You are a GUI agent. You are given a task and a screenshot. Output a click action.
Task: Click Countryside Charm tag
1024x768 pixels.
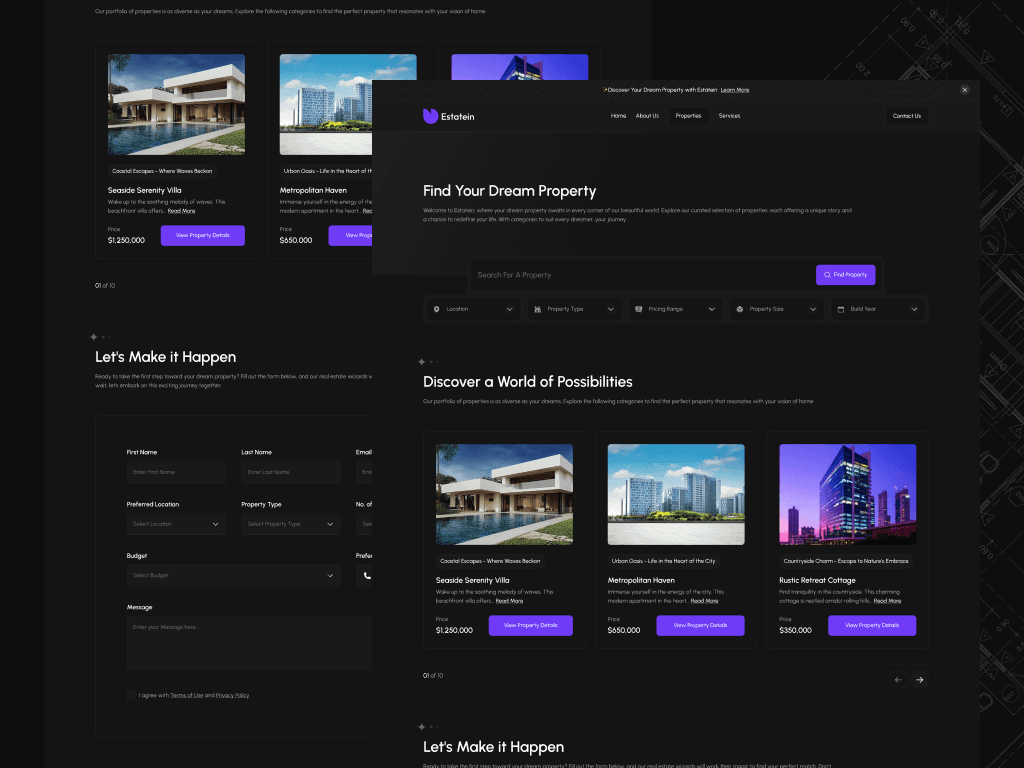[x=846, y=561]
